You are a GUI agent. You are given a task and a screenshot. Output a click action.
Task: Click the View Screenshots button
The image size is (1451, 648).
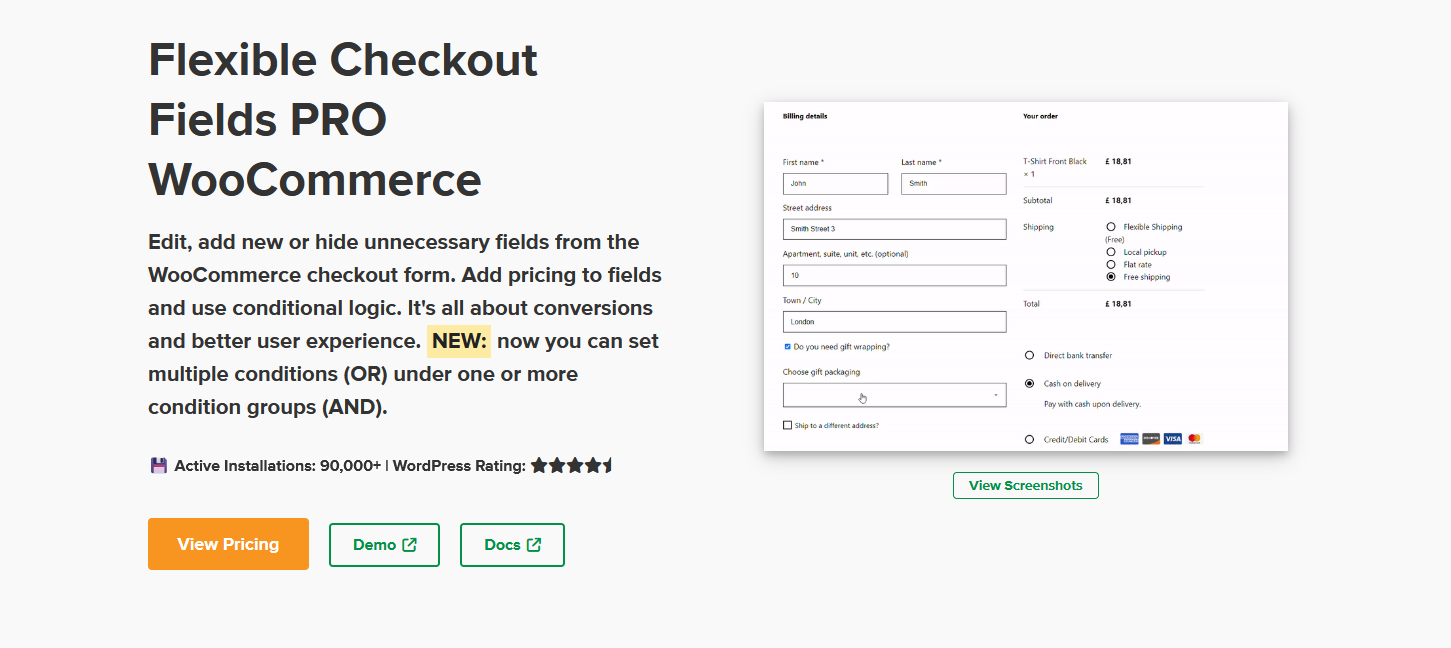point(1026,485)
